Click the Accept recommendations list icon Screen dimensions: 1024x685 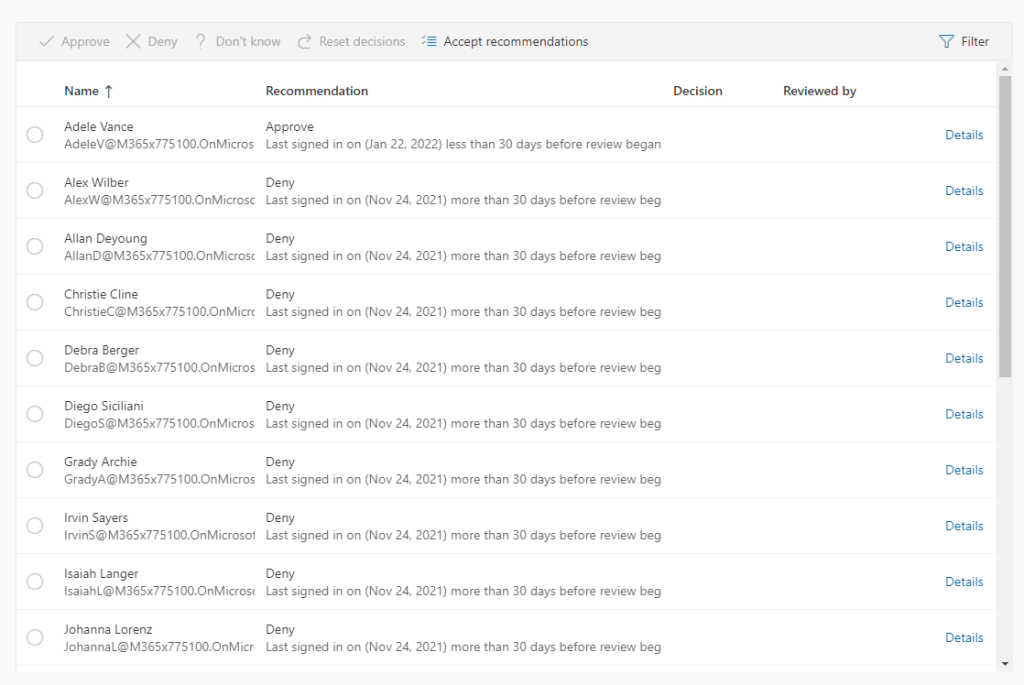(x=429, y=42)
